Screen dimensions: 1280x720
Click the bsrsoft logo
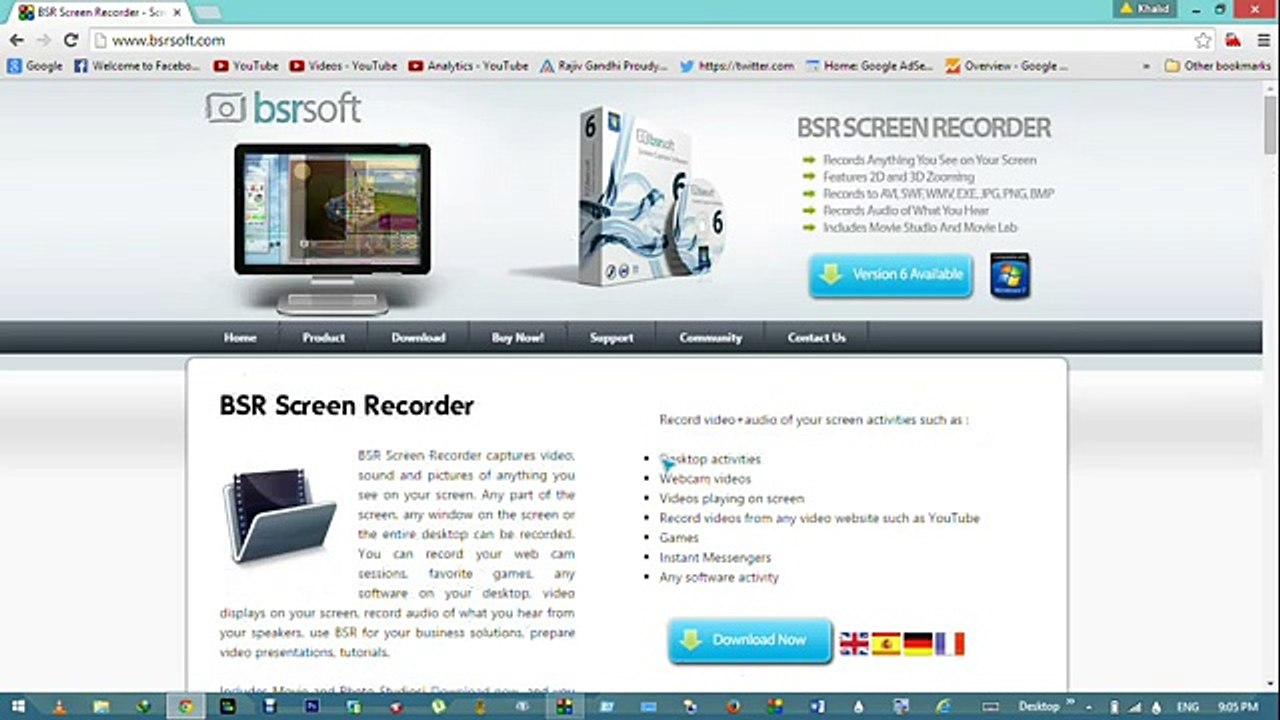[283, 108]
